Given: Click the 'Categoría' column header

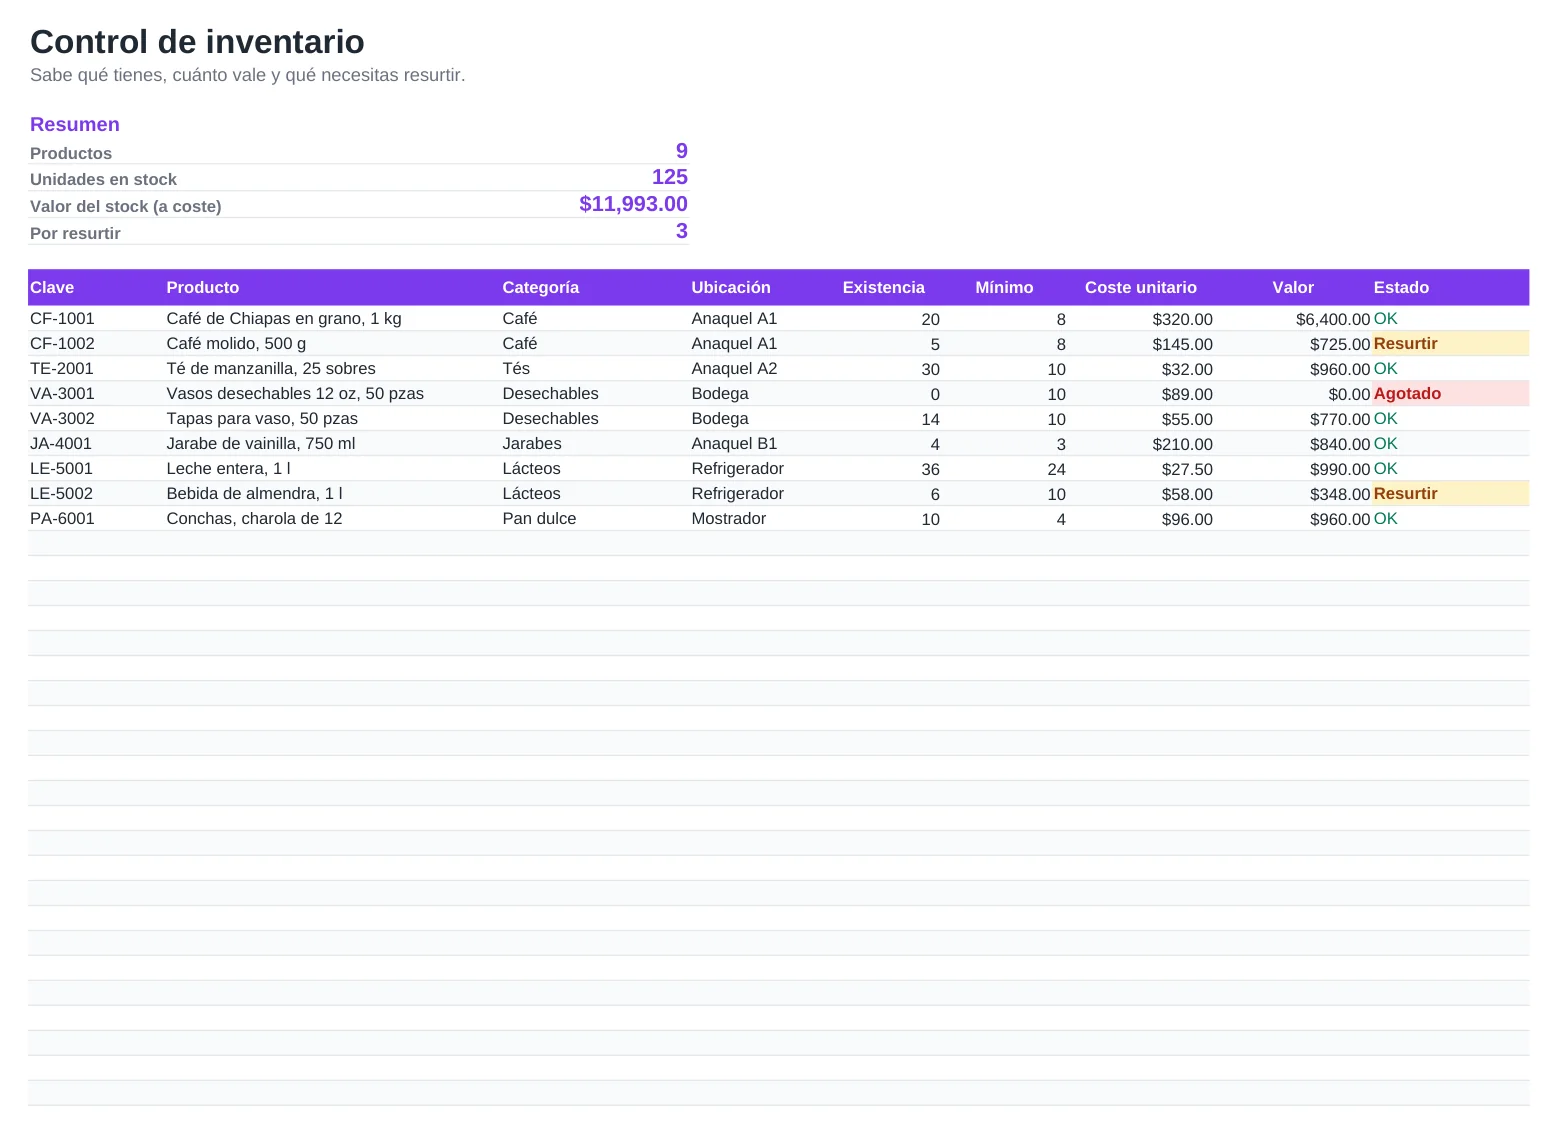Looking at the screenshot, I should point(541,287).
